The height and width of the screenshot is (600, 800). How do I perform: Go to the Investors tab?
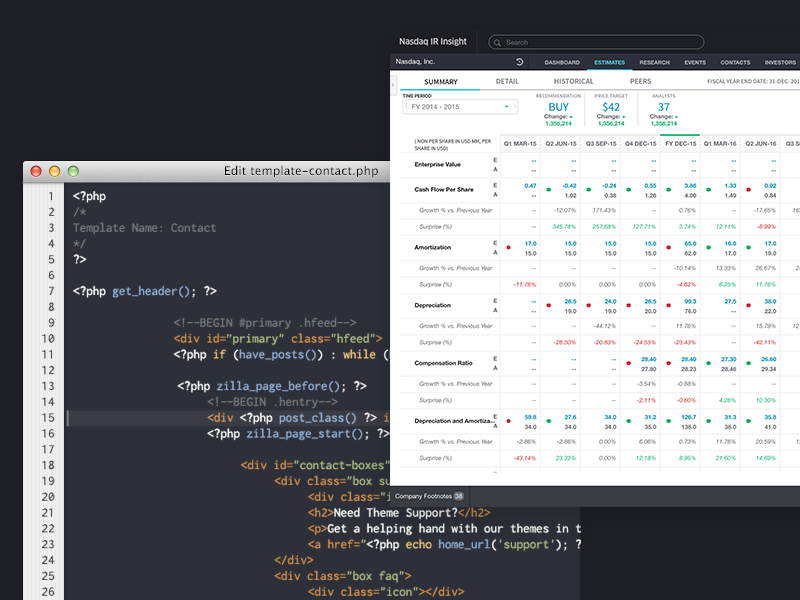click(780, 62)
